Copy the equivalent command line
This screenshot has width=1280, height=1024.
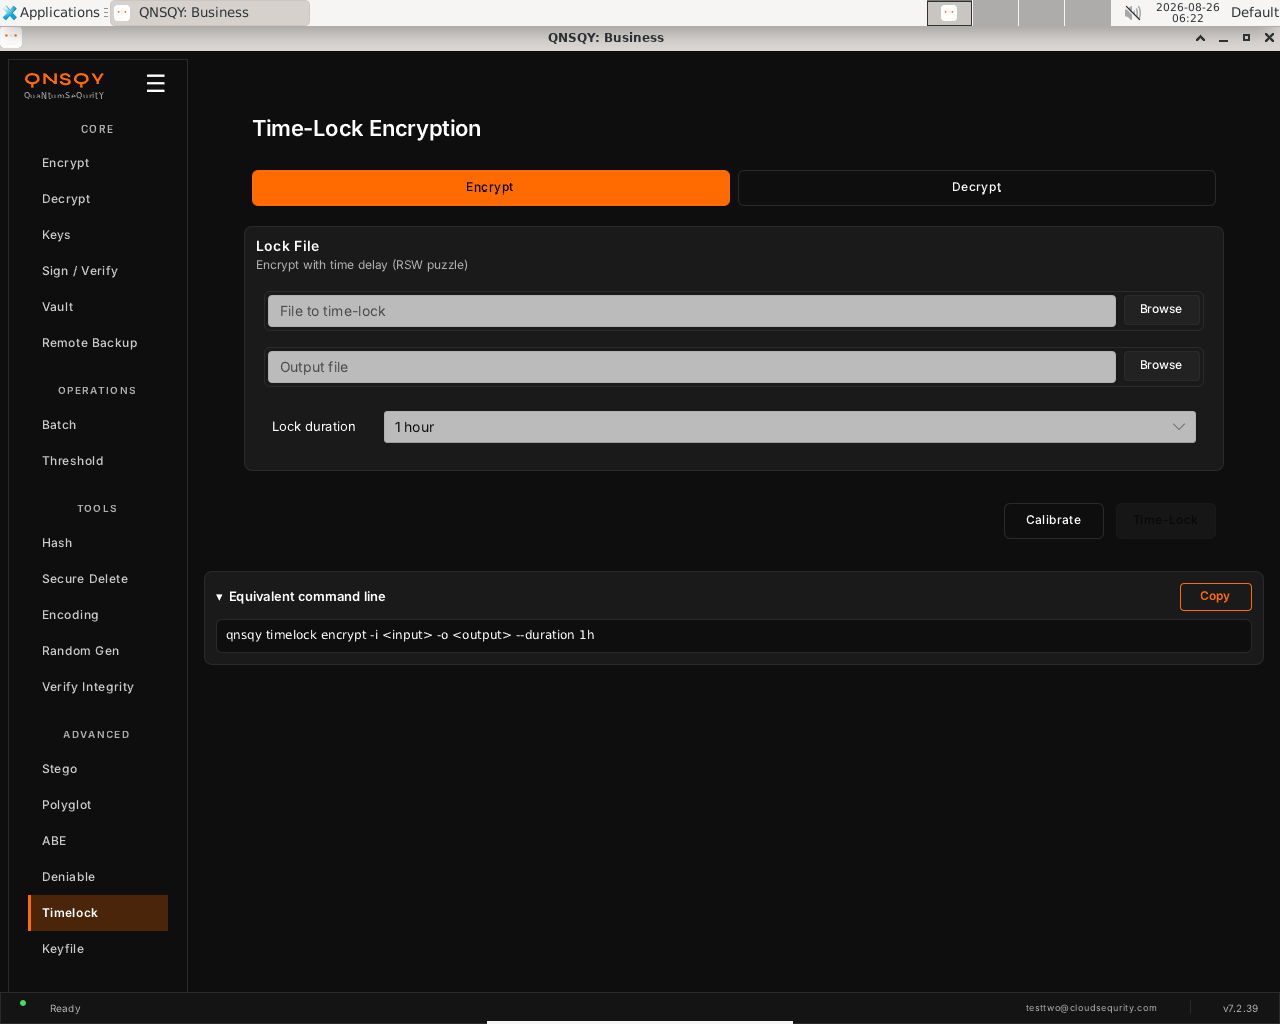[1215, 597]
